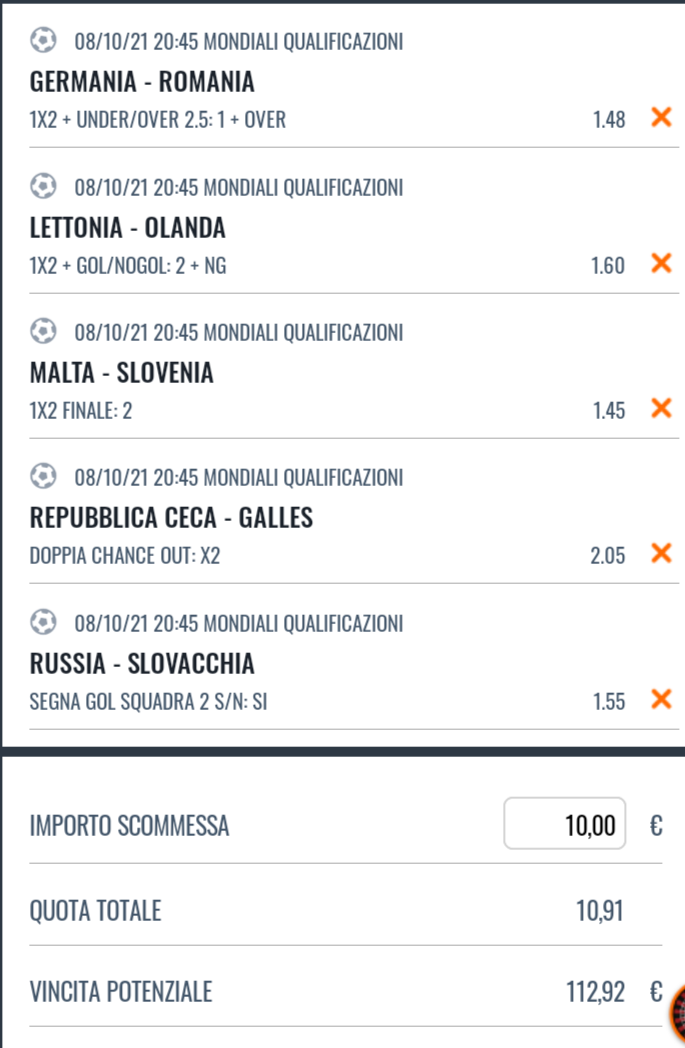Image resolution: width=685 pixels, height=1048 pixels.
Task: Click soccer ball icon for Lettonia - Olanda
Action: point(43,186)
